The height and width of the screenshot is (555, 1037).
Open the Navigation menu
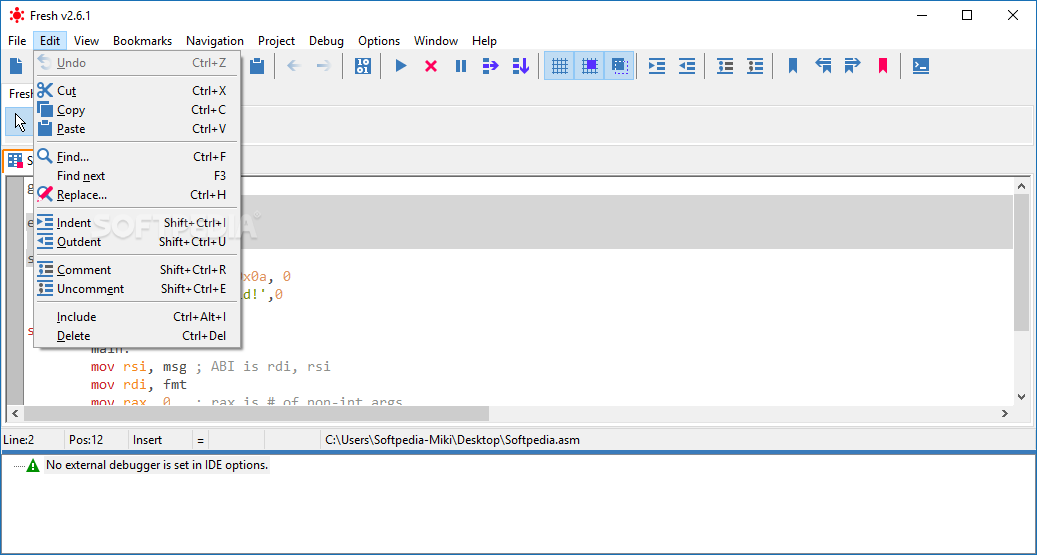(215, 41)
